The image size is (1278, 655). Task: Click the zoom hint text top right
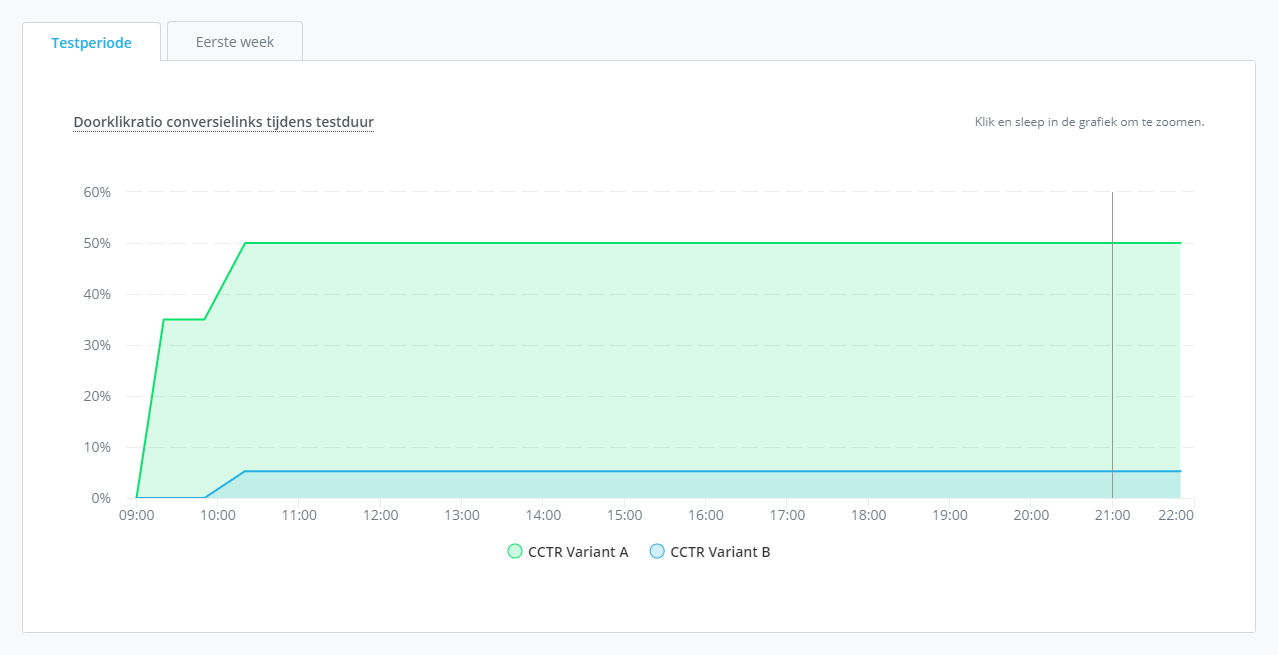[1088, 121]
